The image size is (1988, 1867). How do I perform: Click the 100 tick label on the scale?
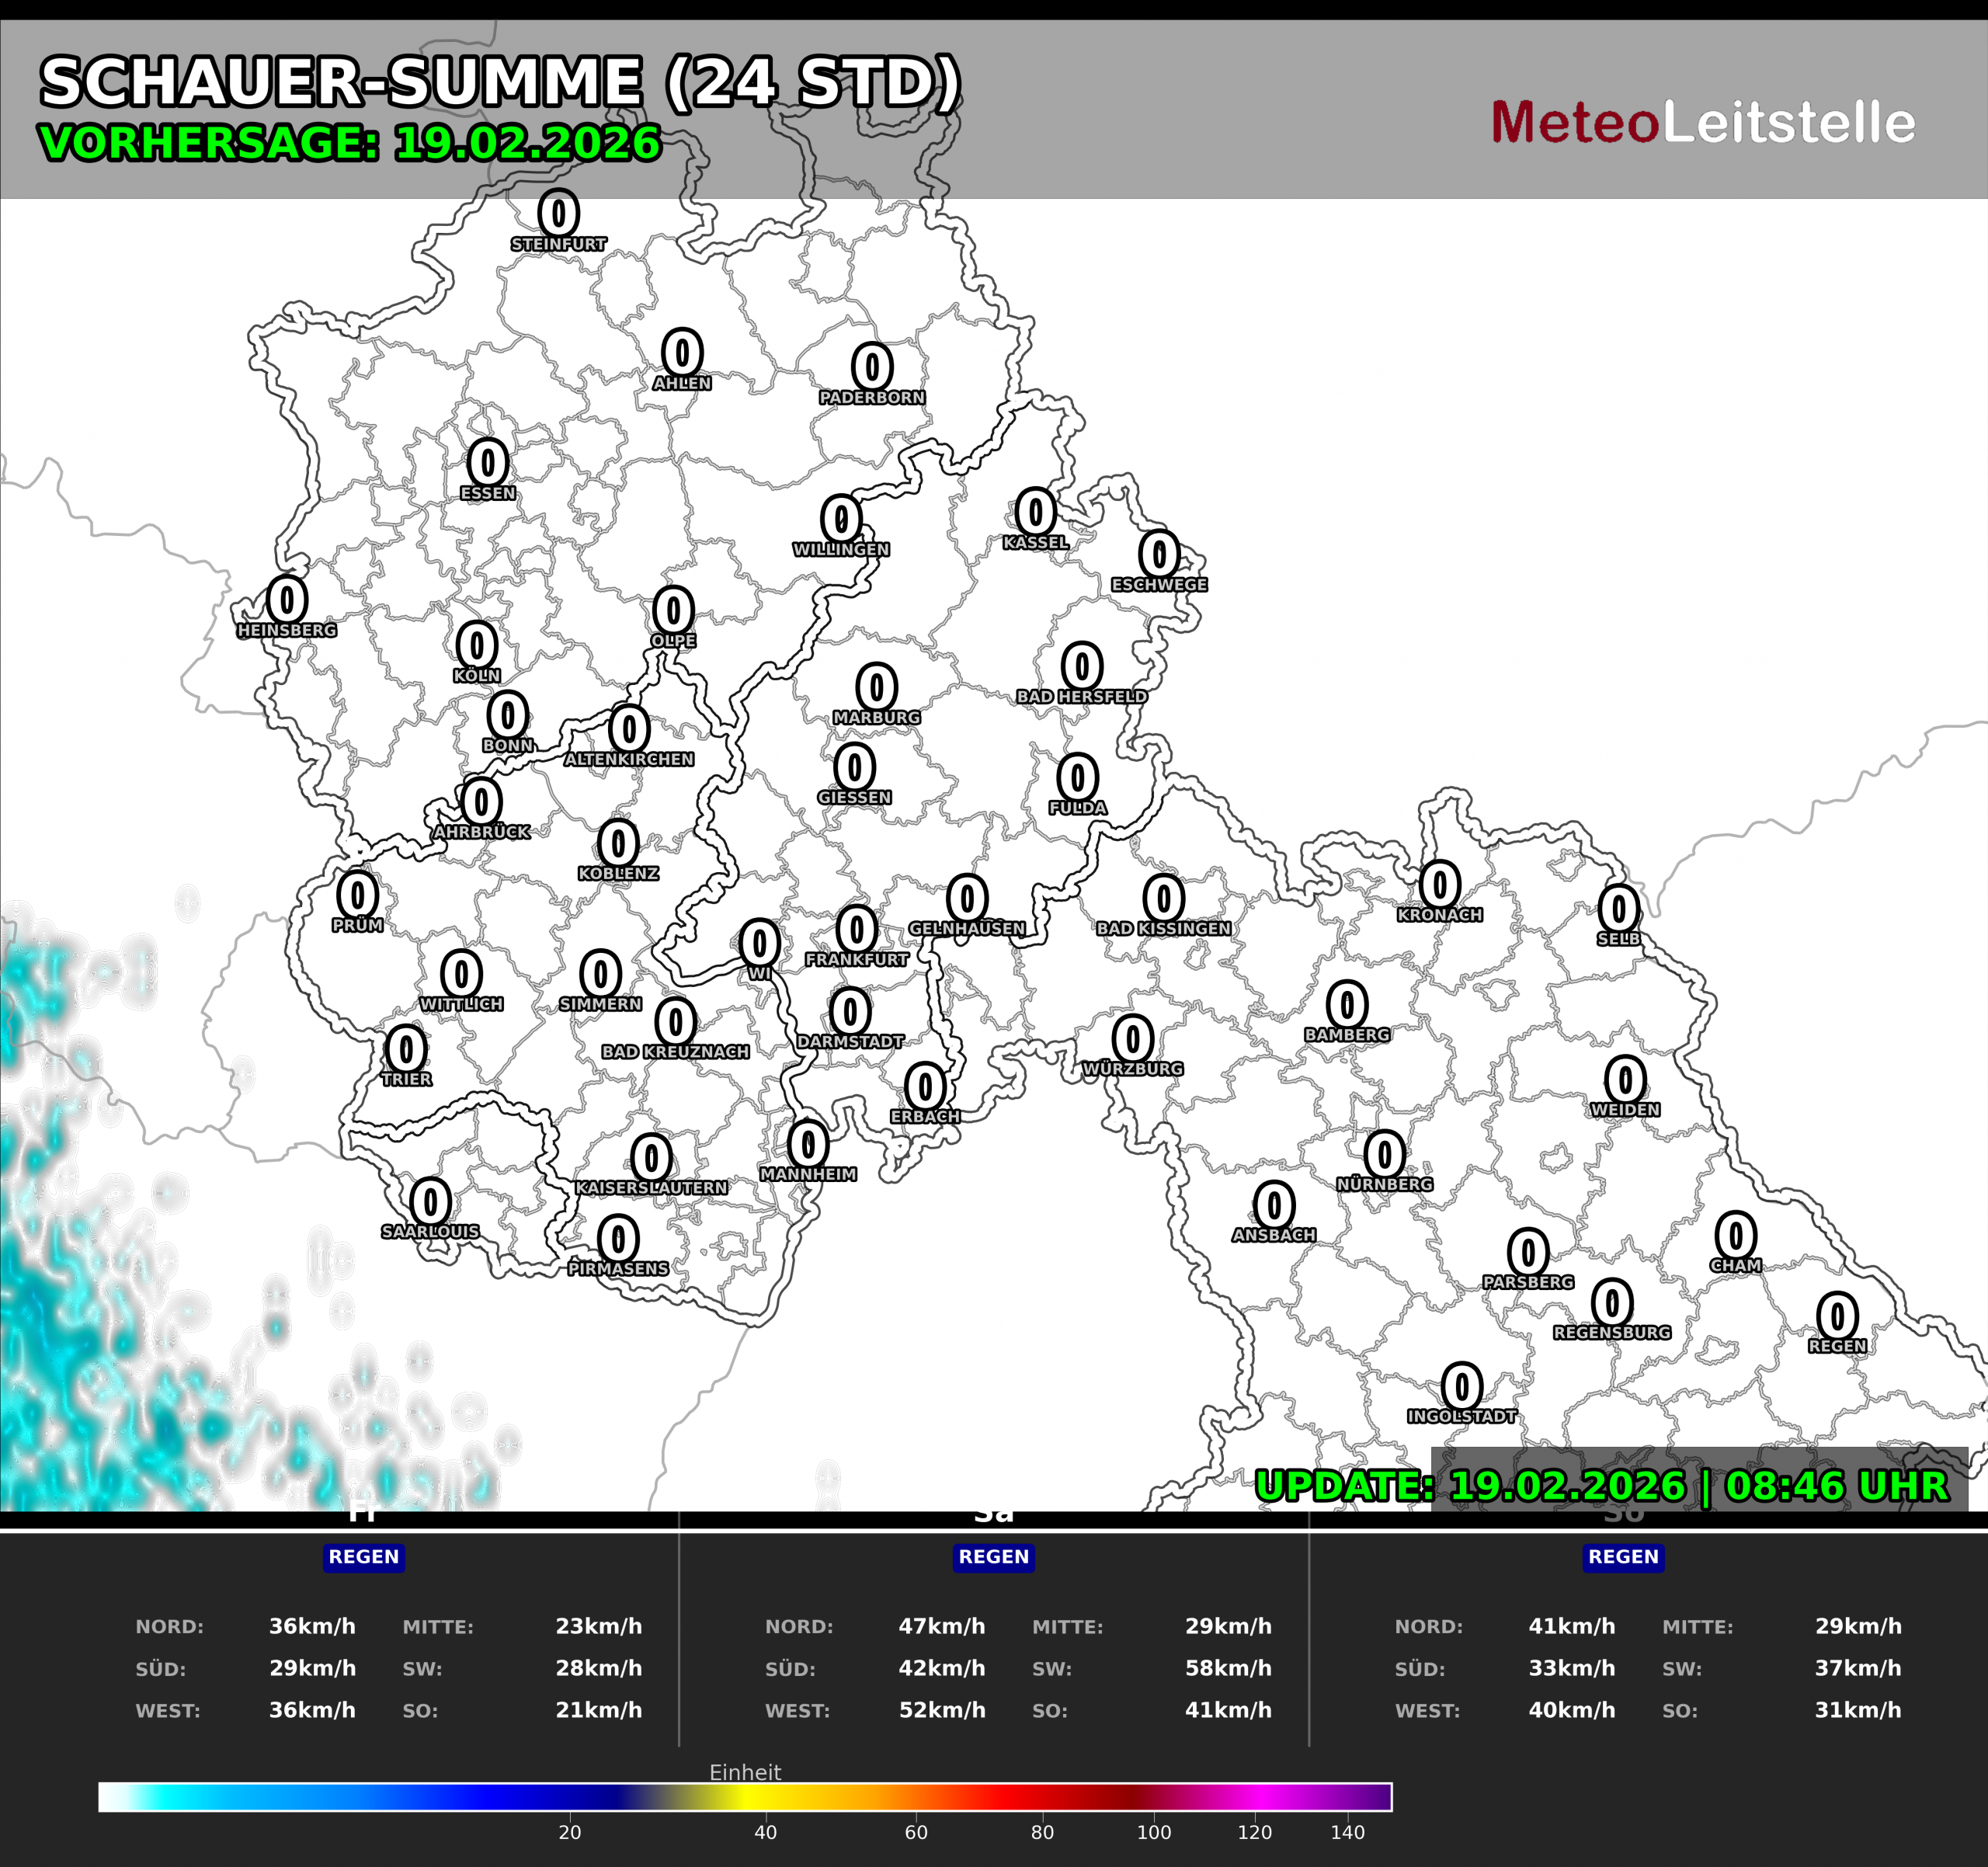tap(1154, 1832)
